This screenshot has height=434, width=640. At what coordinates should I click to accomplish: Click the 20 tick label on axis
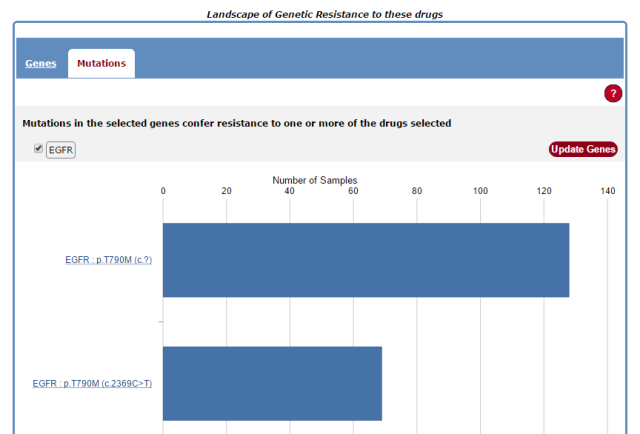[226, 191]
